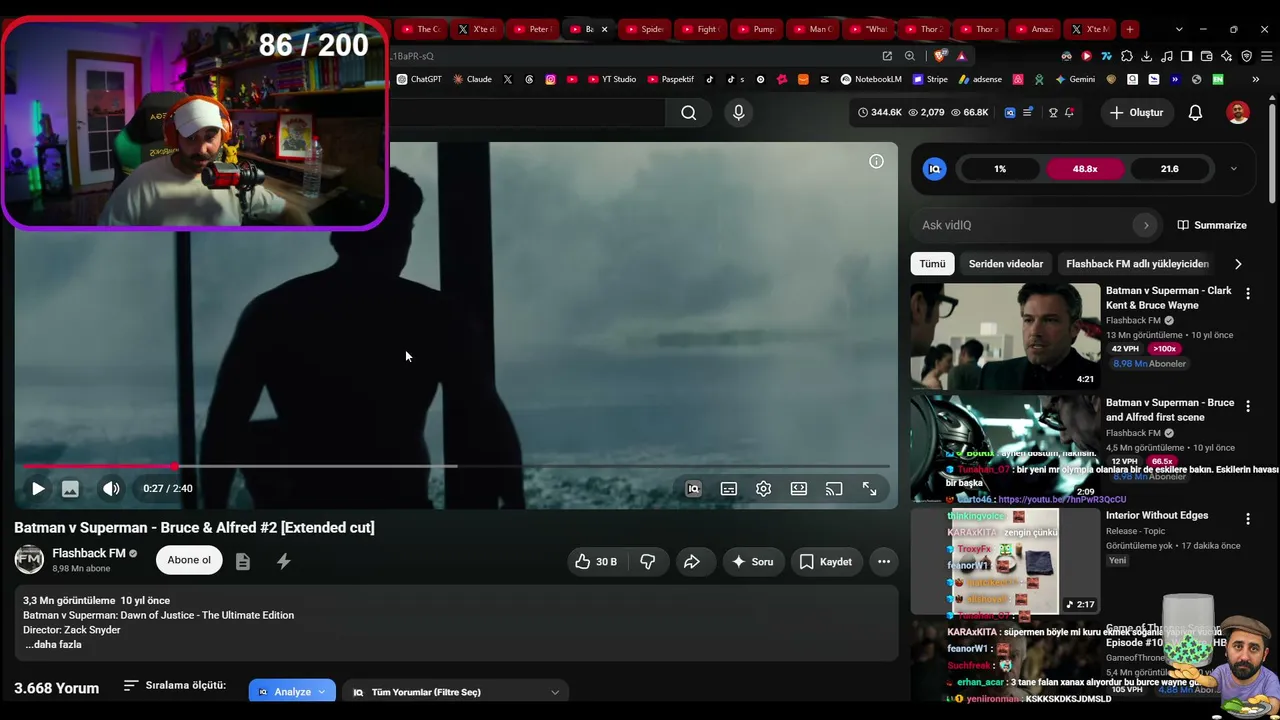Mute the video volume speaker
The image size is (1280, 720).
[111, 489]
